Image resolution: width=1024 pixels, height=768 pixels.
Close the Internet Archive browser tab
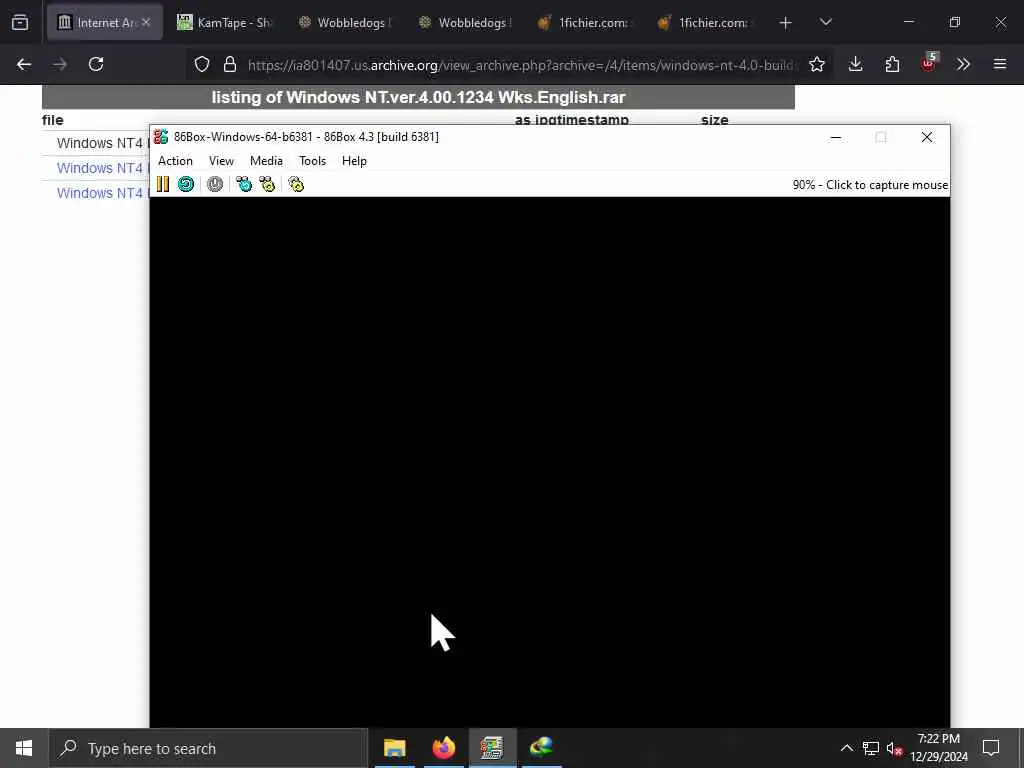(x=146, y=23)
